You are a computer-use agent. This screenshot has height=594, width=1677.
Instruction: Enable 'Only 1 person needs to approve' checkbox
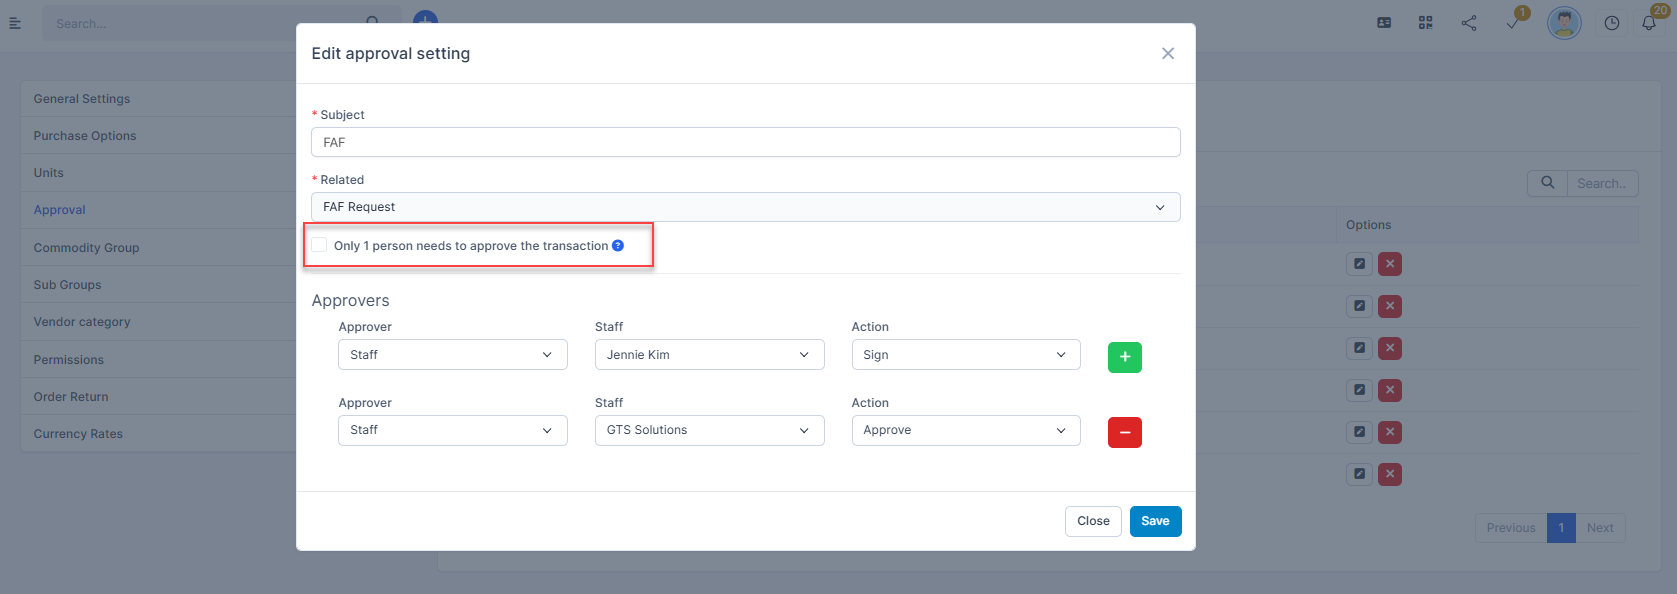(x=320, y=245)
